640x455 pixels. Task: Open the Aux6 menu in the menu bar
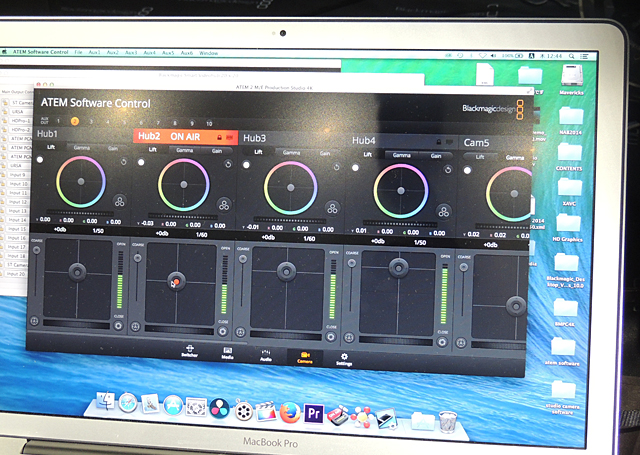187,53
